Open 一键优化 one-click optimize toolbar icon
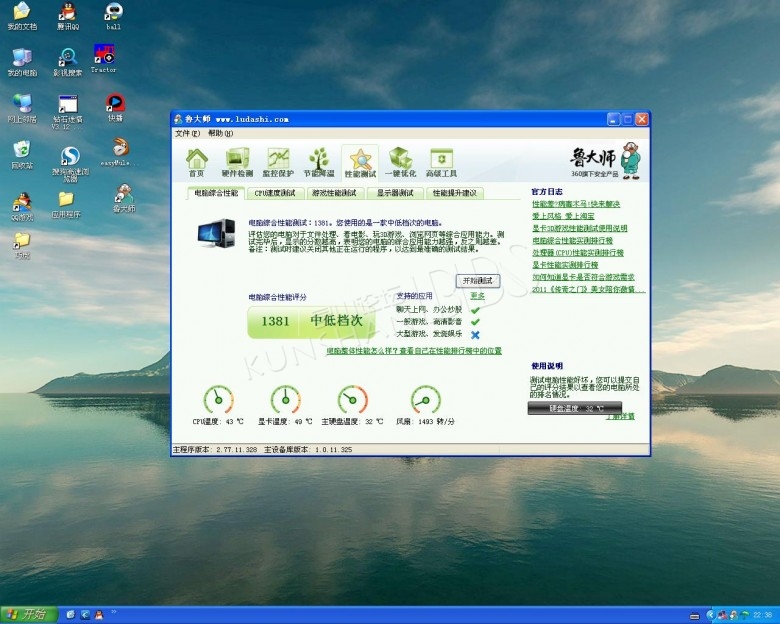 [x=400, y=162]
